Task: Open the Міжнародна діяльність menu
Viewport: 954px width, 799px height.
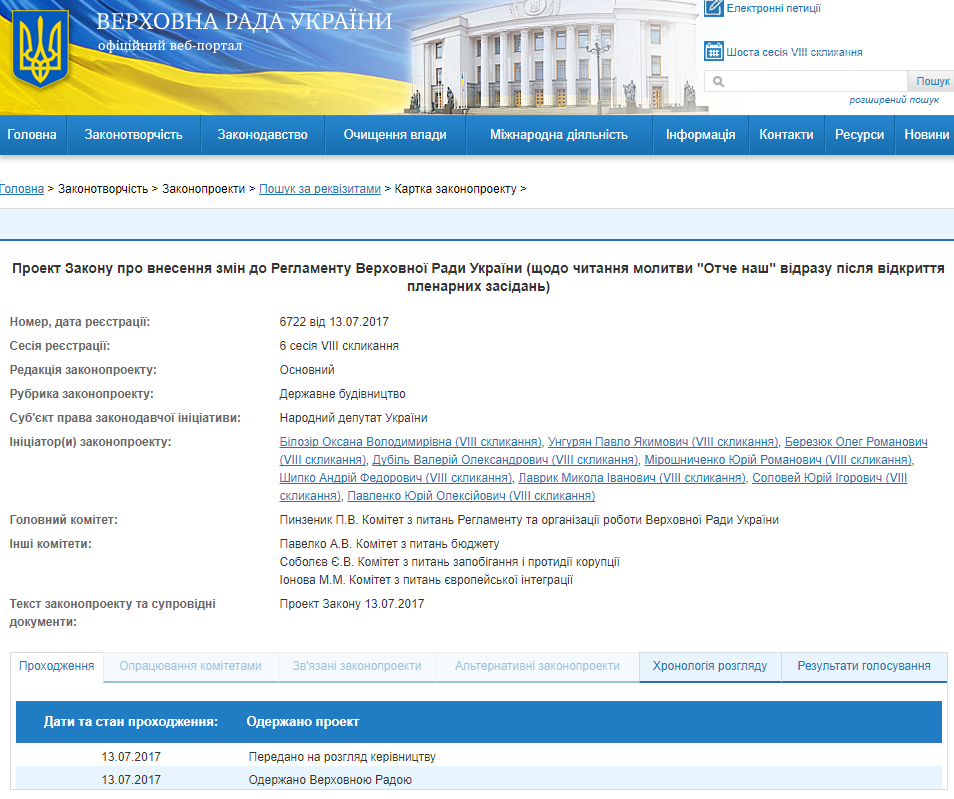Action: (x=559, y=134)
